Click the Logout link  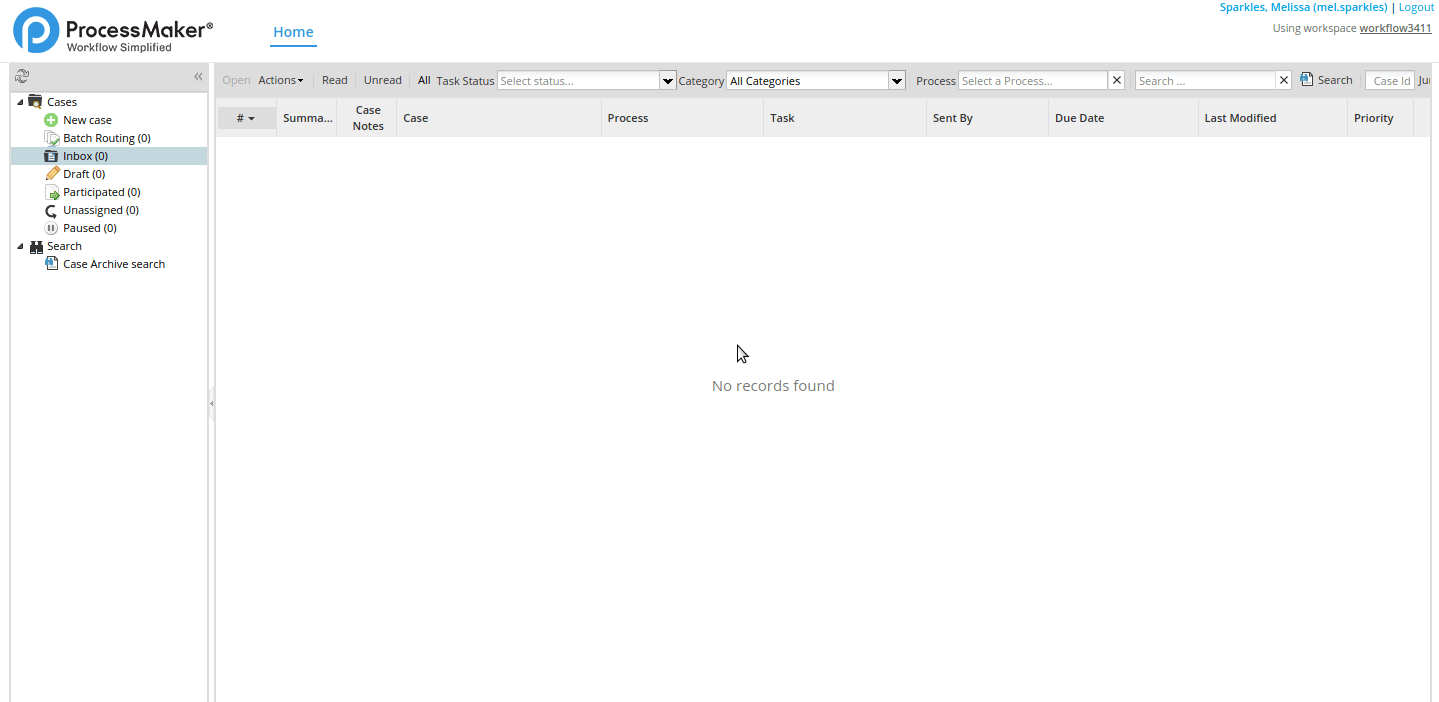coord(1416,7)
